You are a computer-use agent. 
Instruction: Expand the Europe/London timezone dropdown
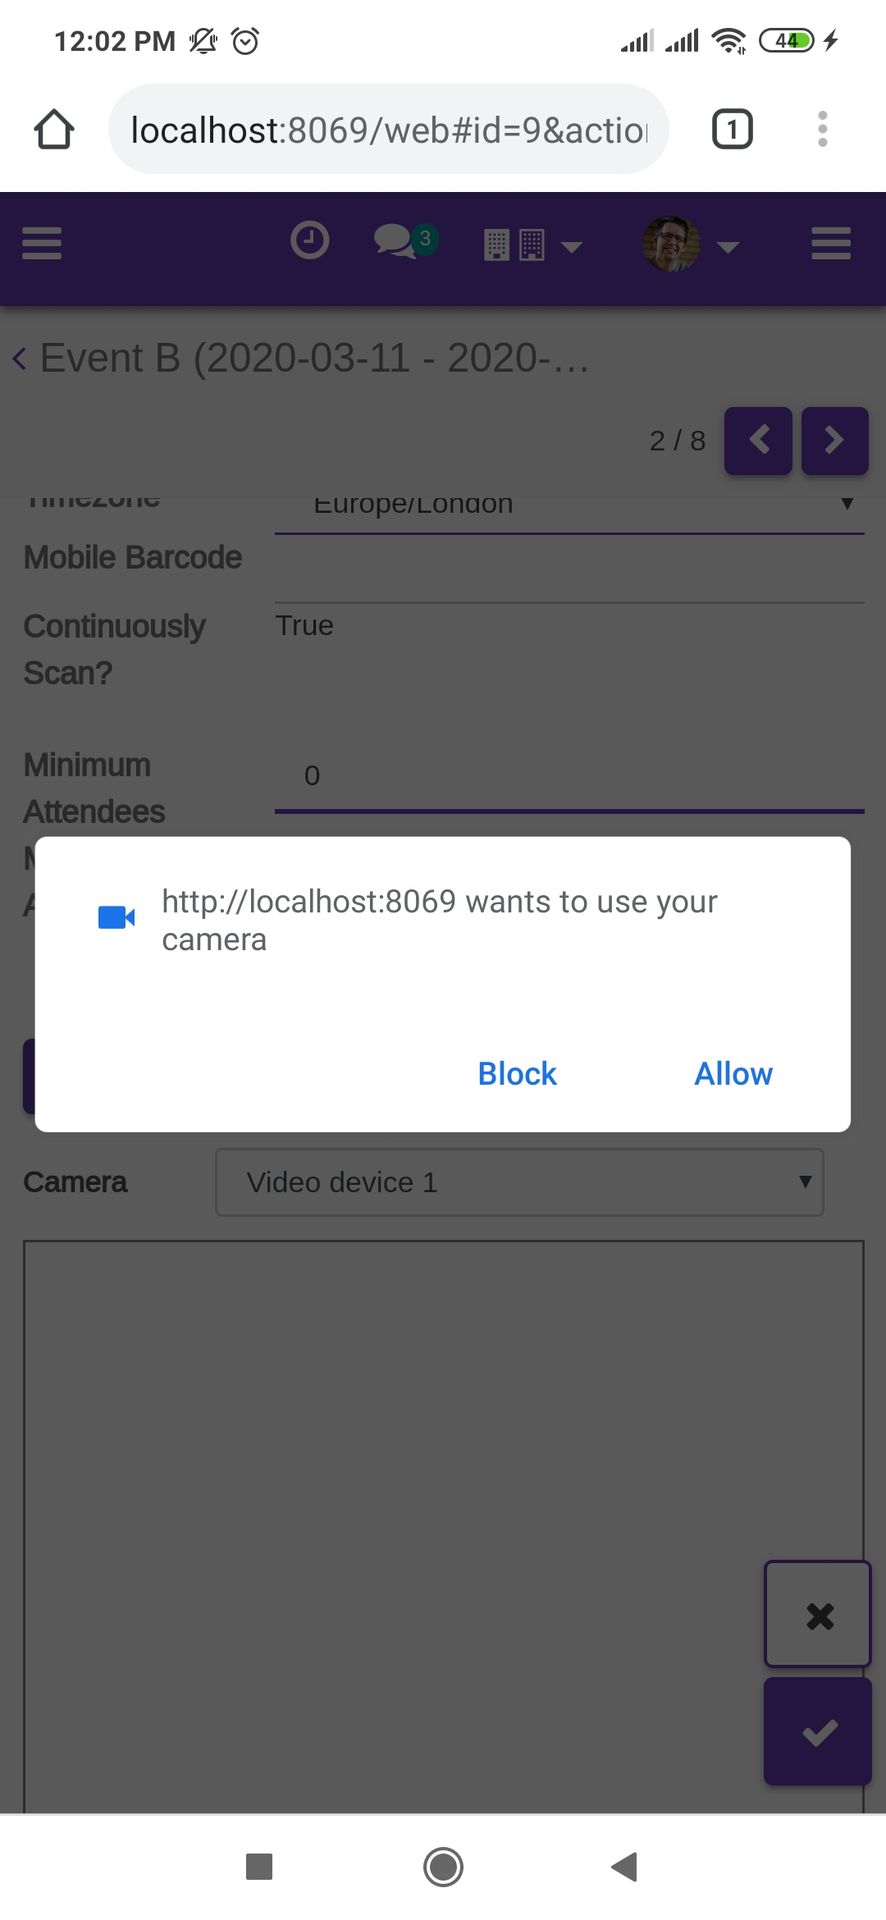(x=569, y=505)
